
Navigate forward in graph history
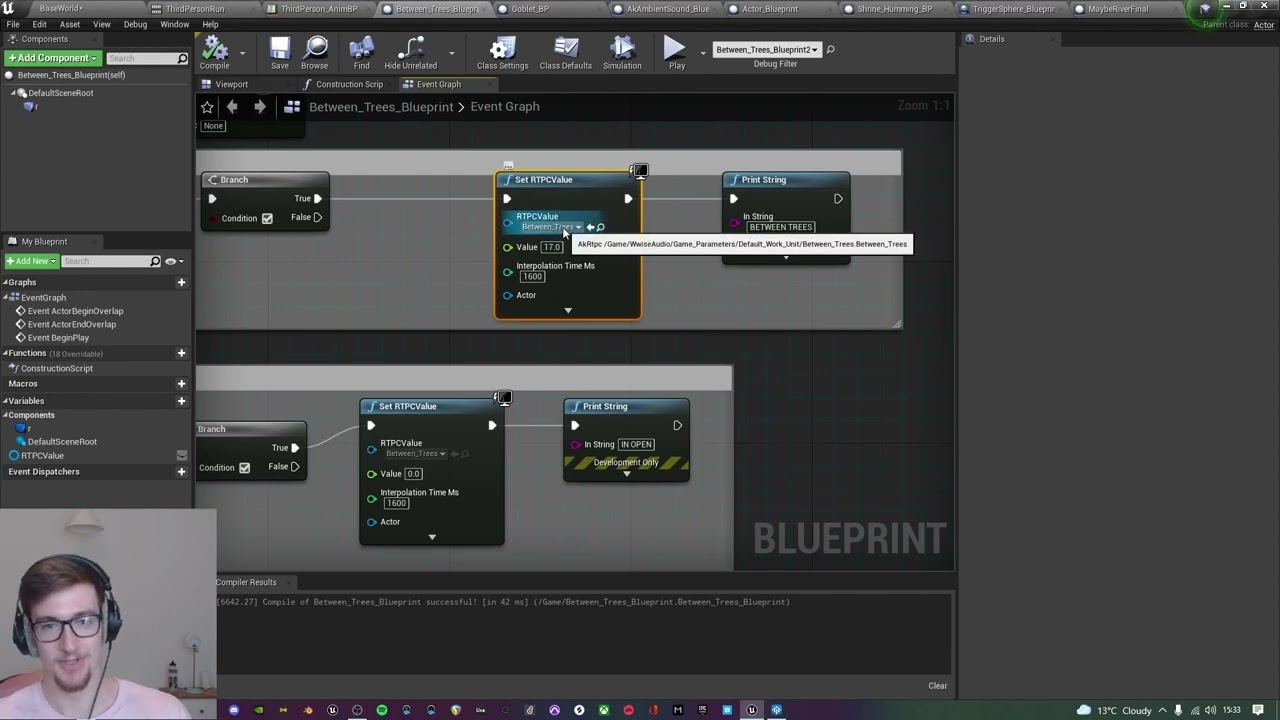click(260, 106)
